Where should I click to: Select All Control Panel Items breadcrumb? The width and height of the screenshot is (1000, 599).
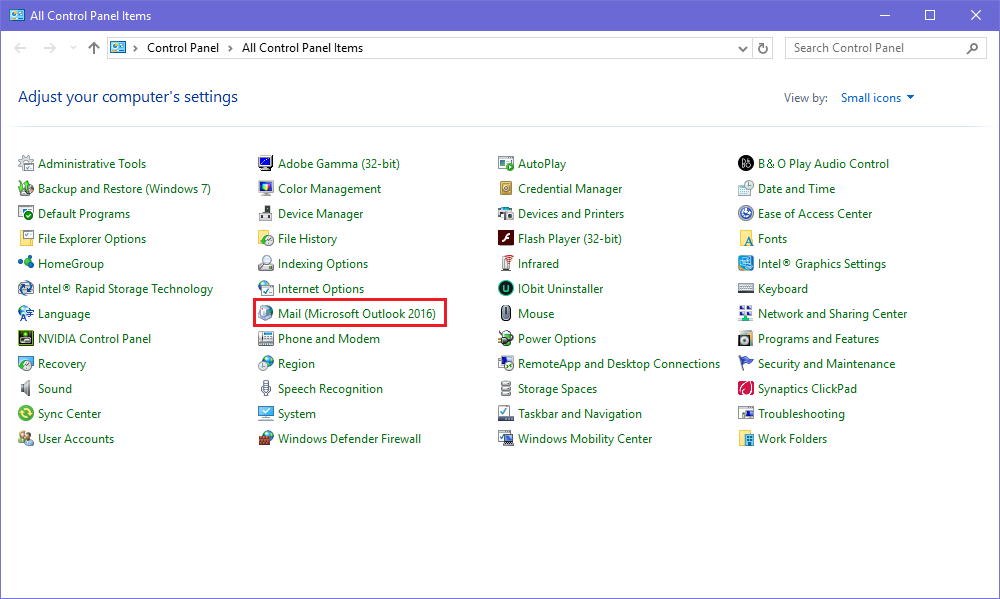tap(302, 48)
